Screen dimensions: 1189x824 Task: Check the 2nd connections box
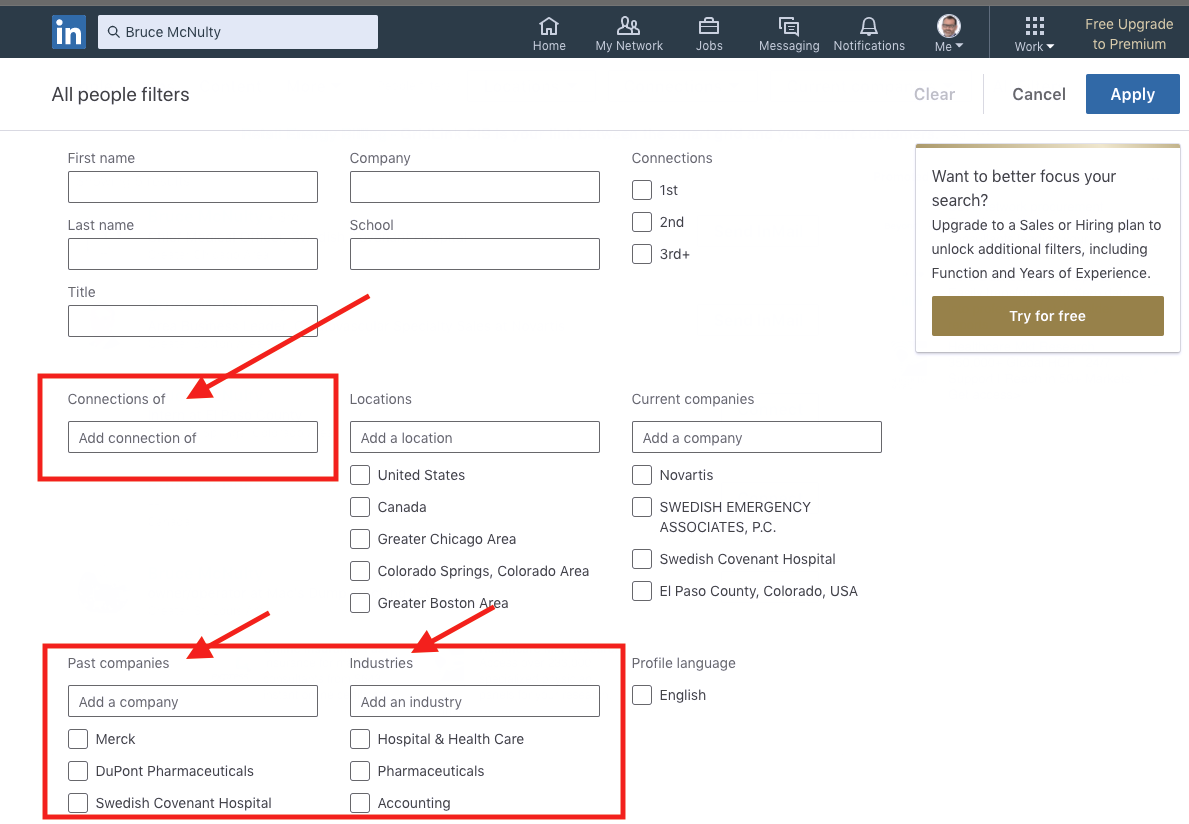coord(642,221)
